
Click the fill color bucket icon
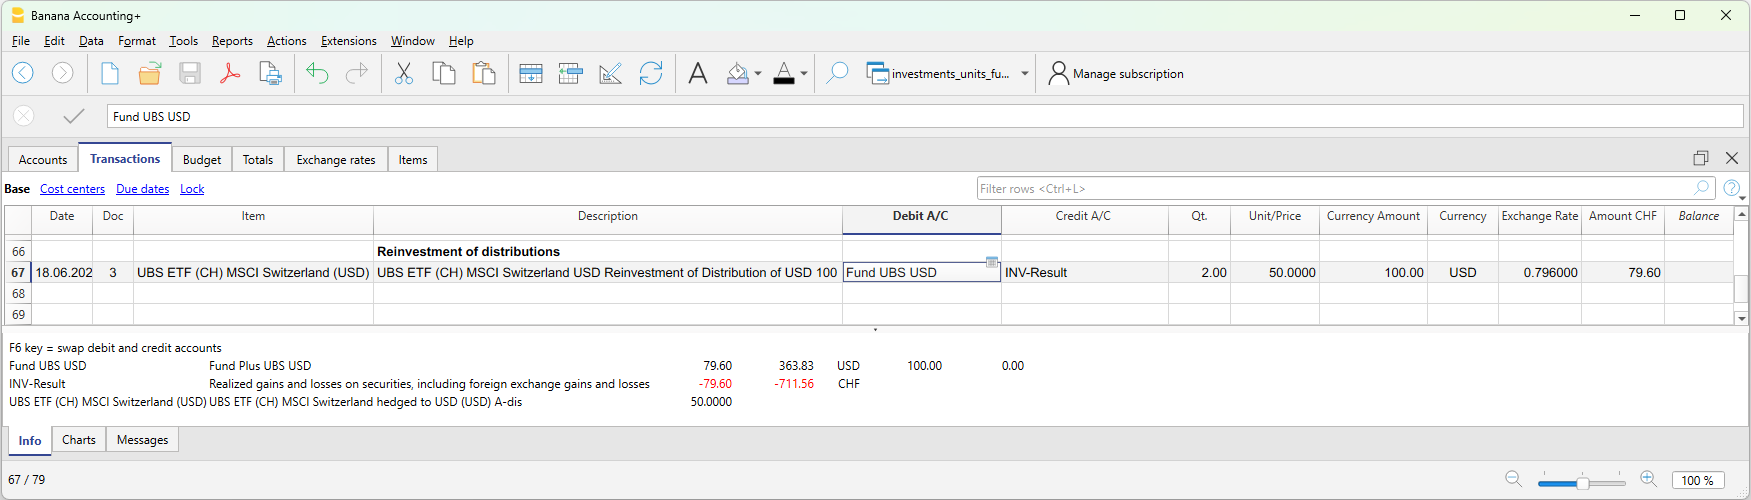pyautogui.click(x=738, y=73)
